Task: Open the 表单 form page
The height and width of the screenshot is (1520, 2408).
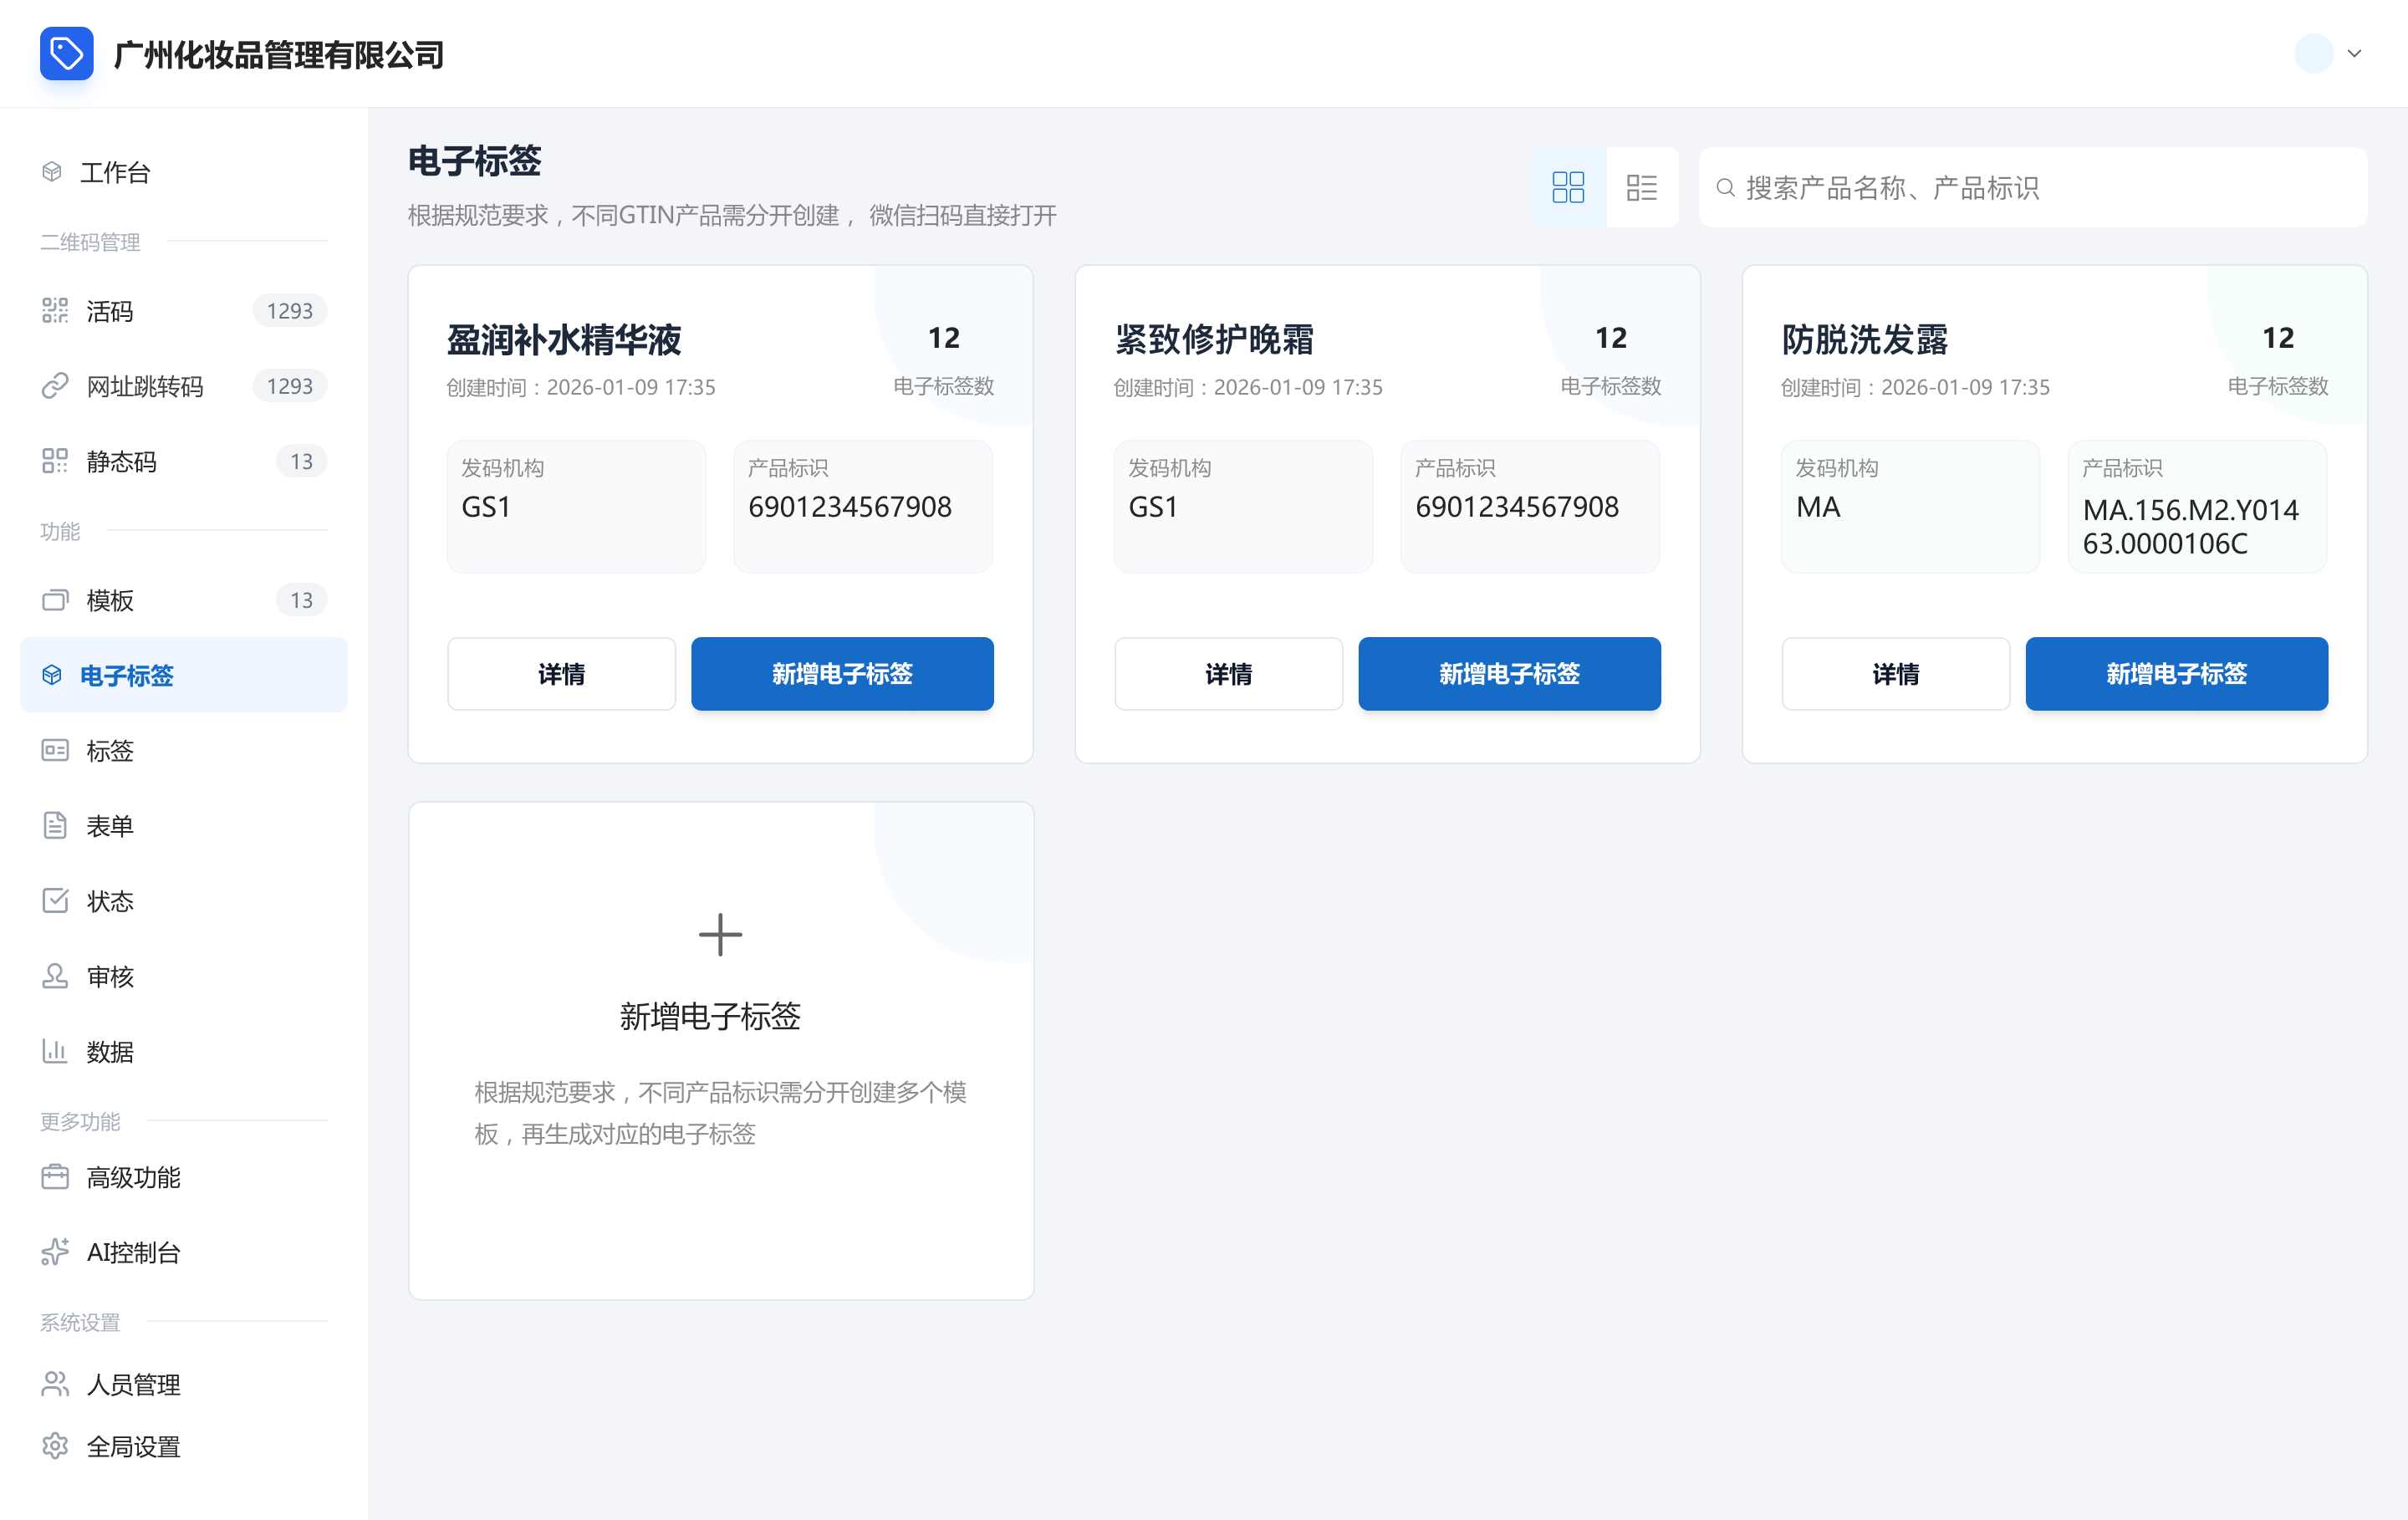Action: tap(110, 825)
